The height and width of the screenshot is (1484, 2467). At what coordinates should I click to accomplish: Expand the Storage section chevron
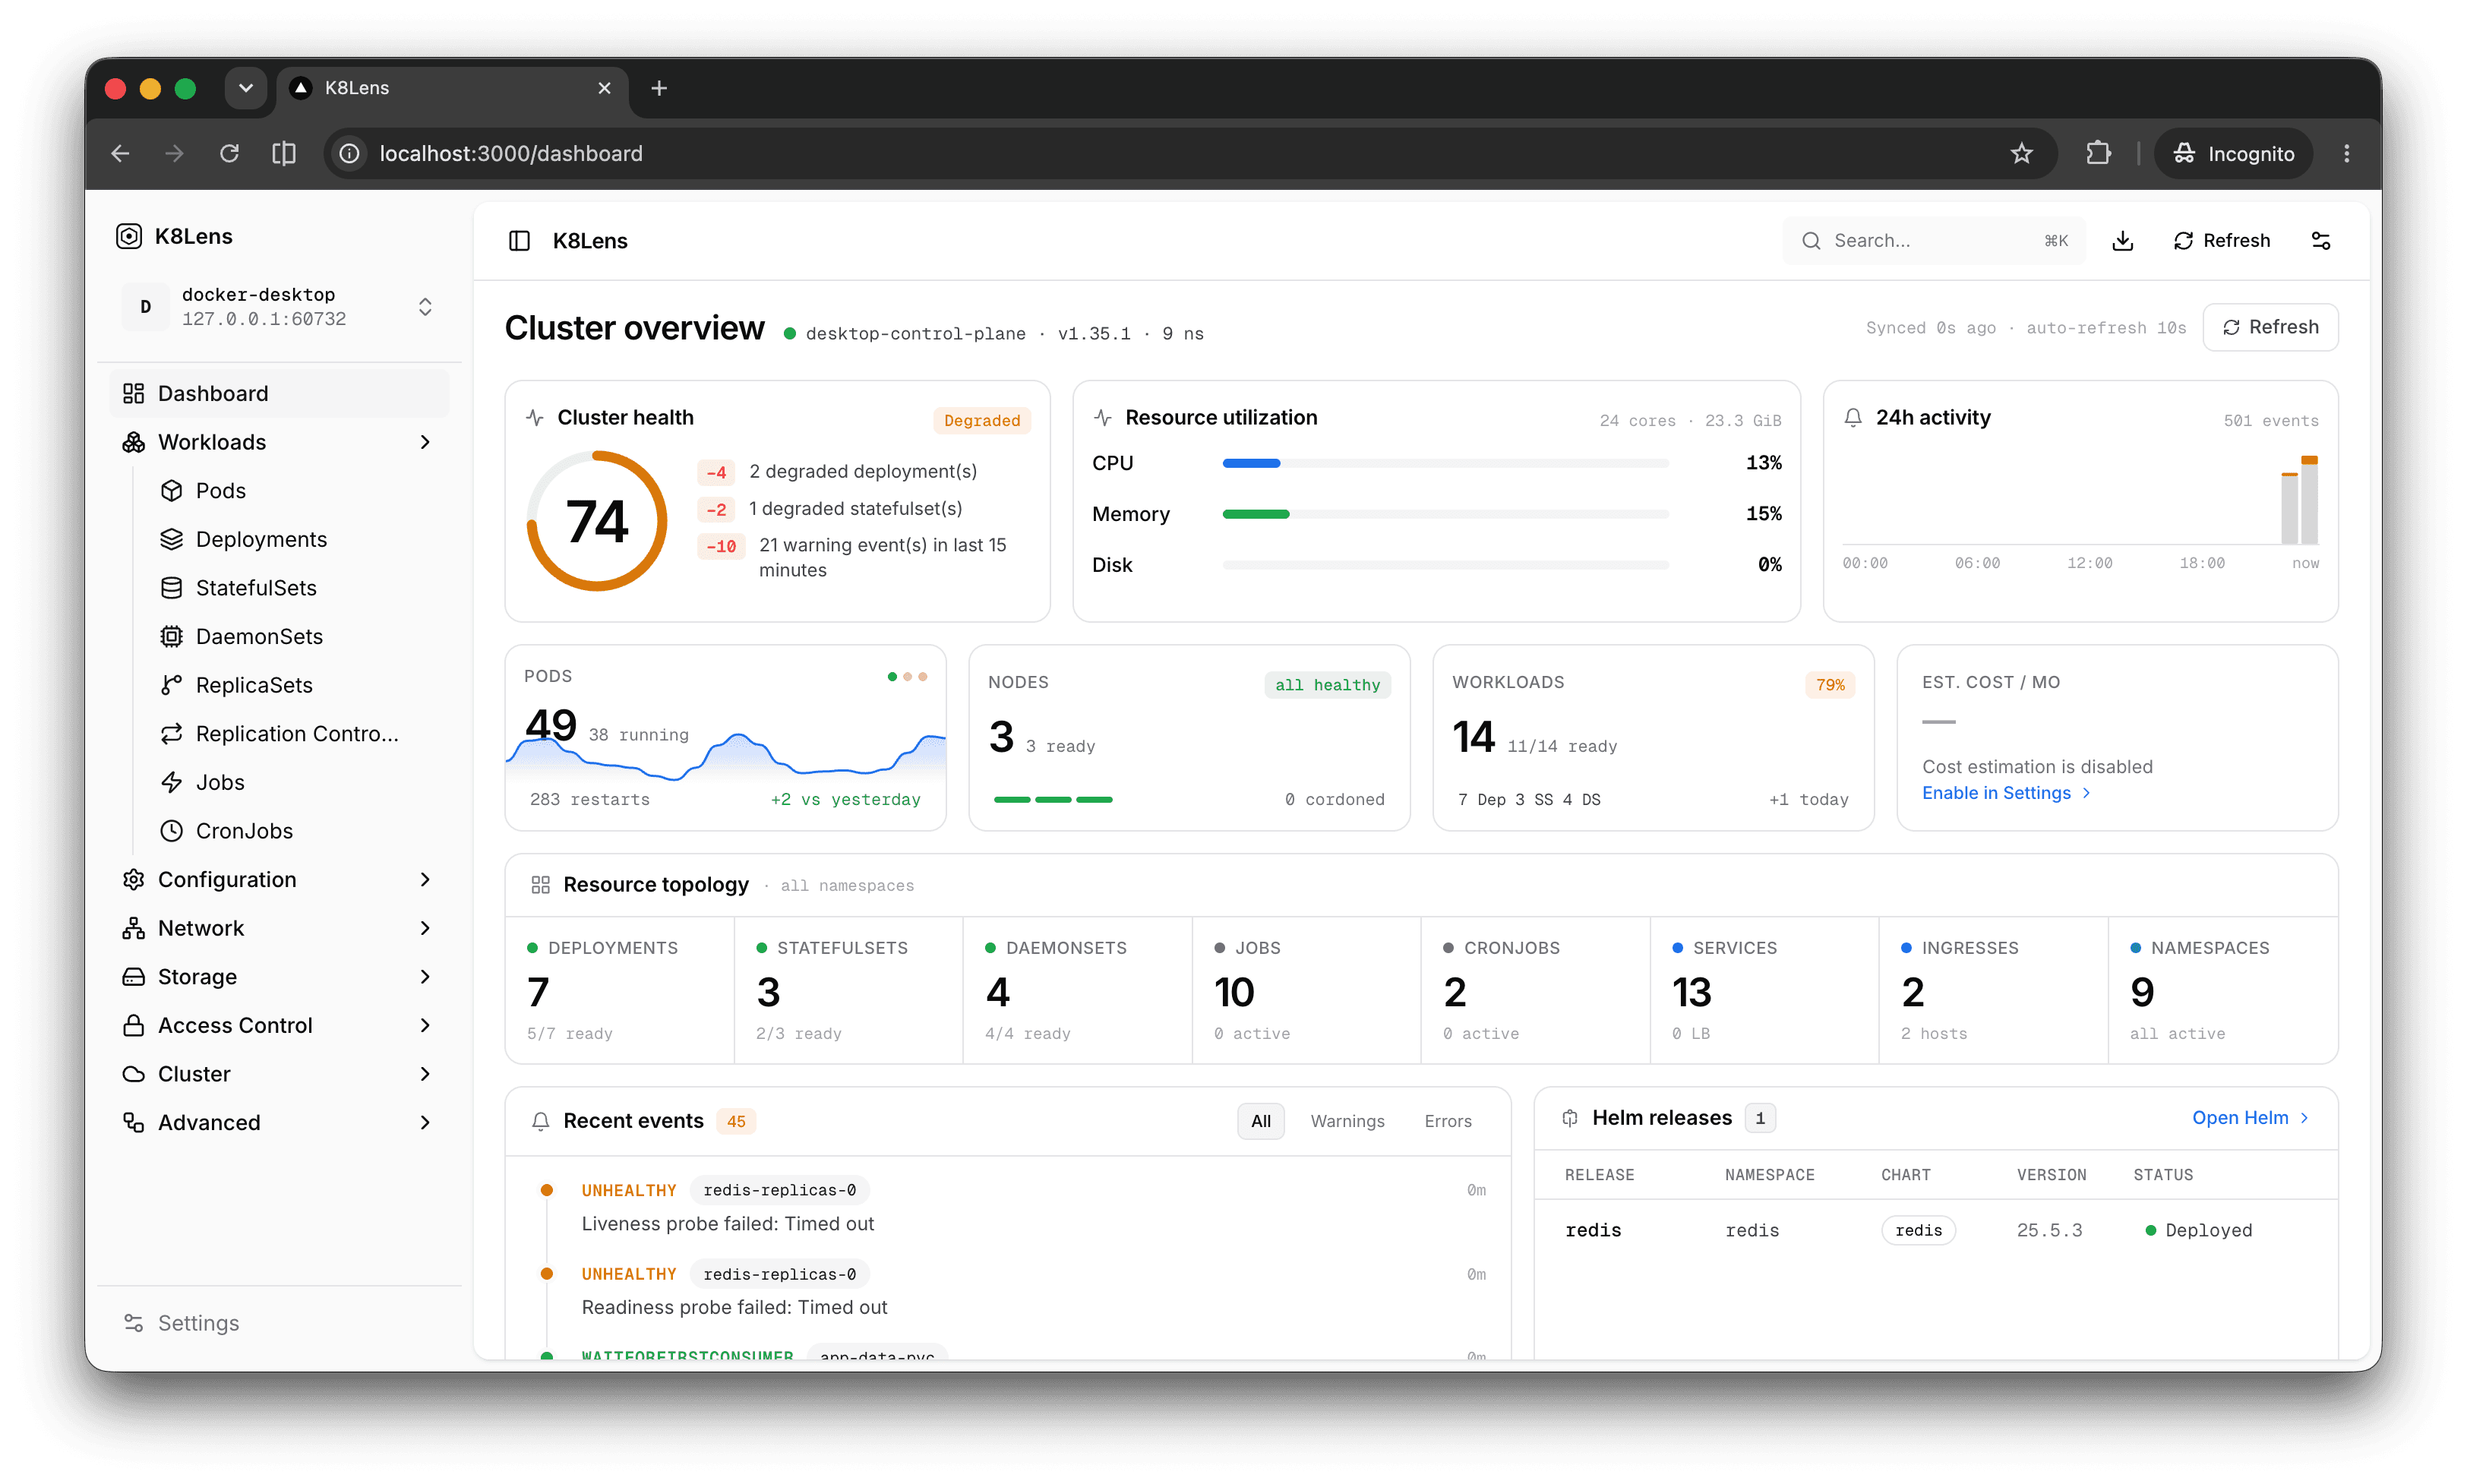425,977
